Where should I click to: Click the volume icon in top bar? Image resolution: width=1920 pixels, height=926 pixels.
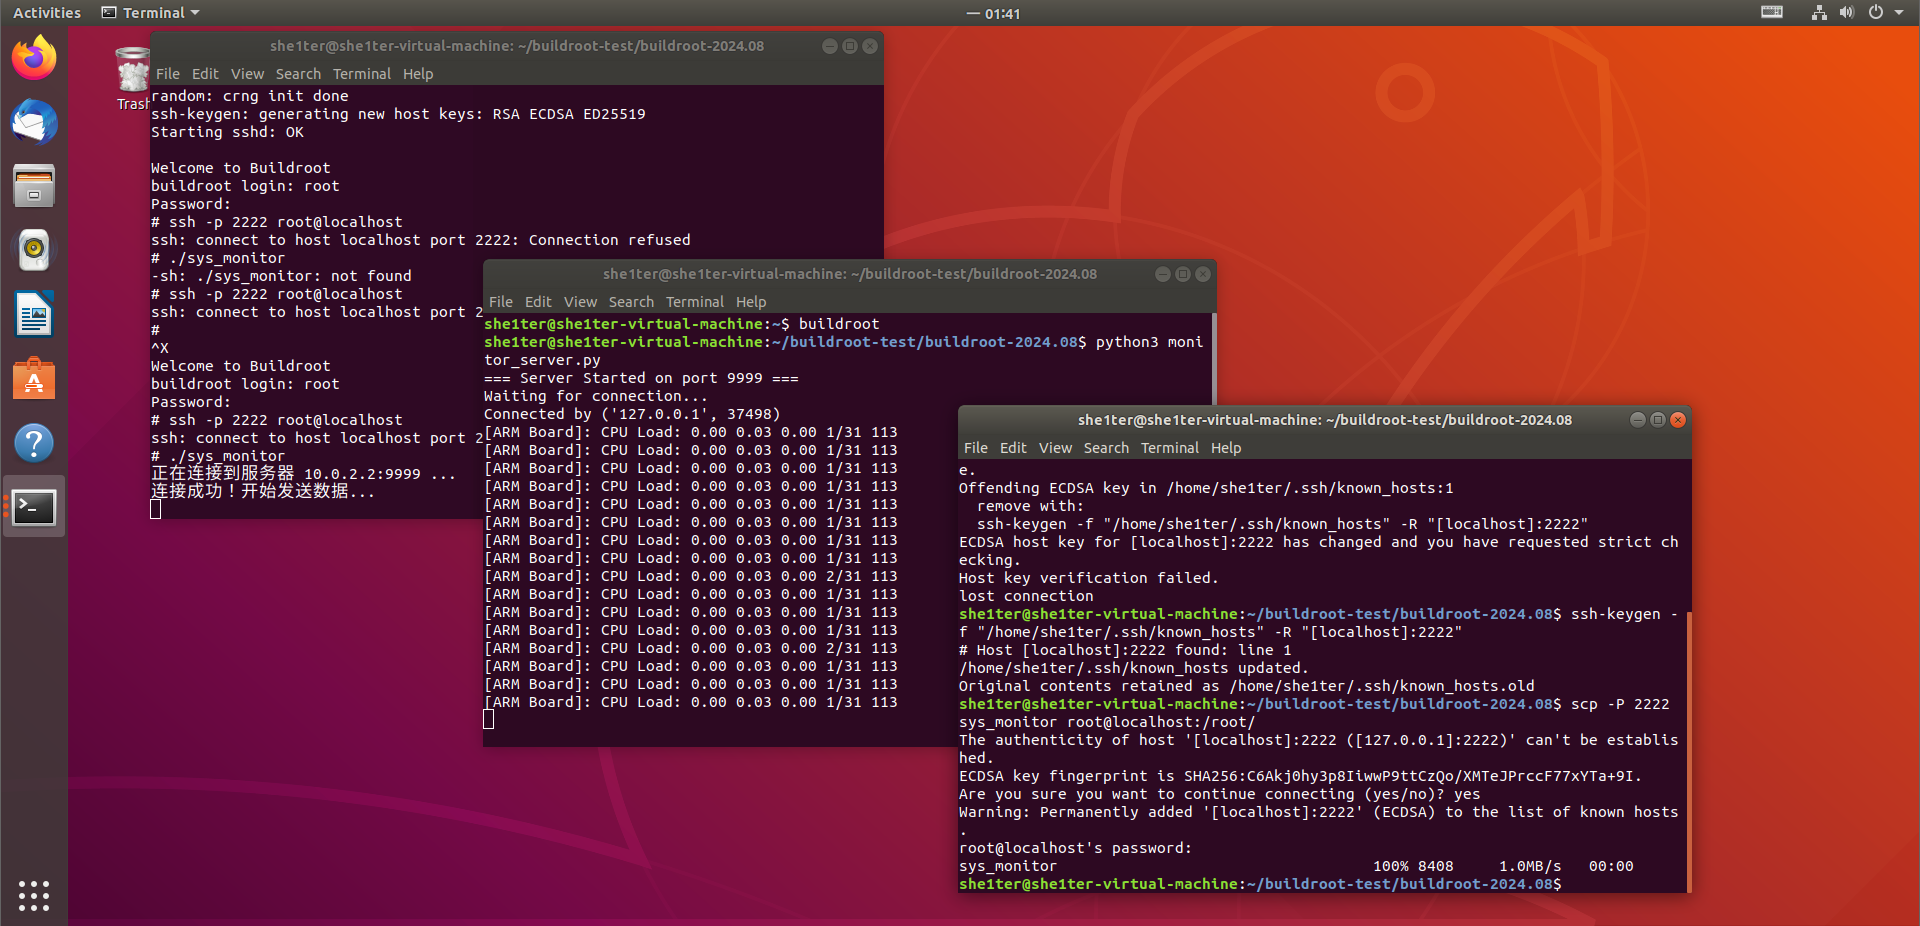[1847, 13]
